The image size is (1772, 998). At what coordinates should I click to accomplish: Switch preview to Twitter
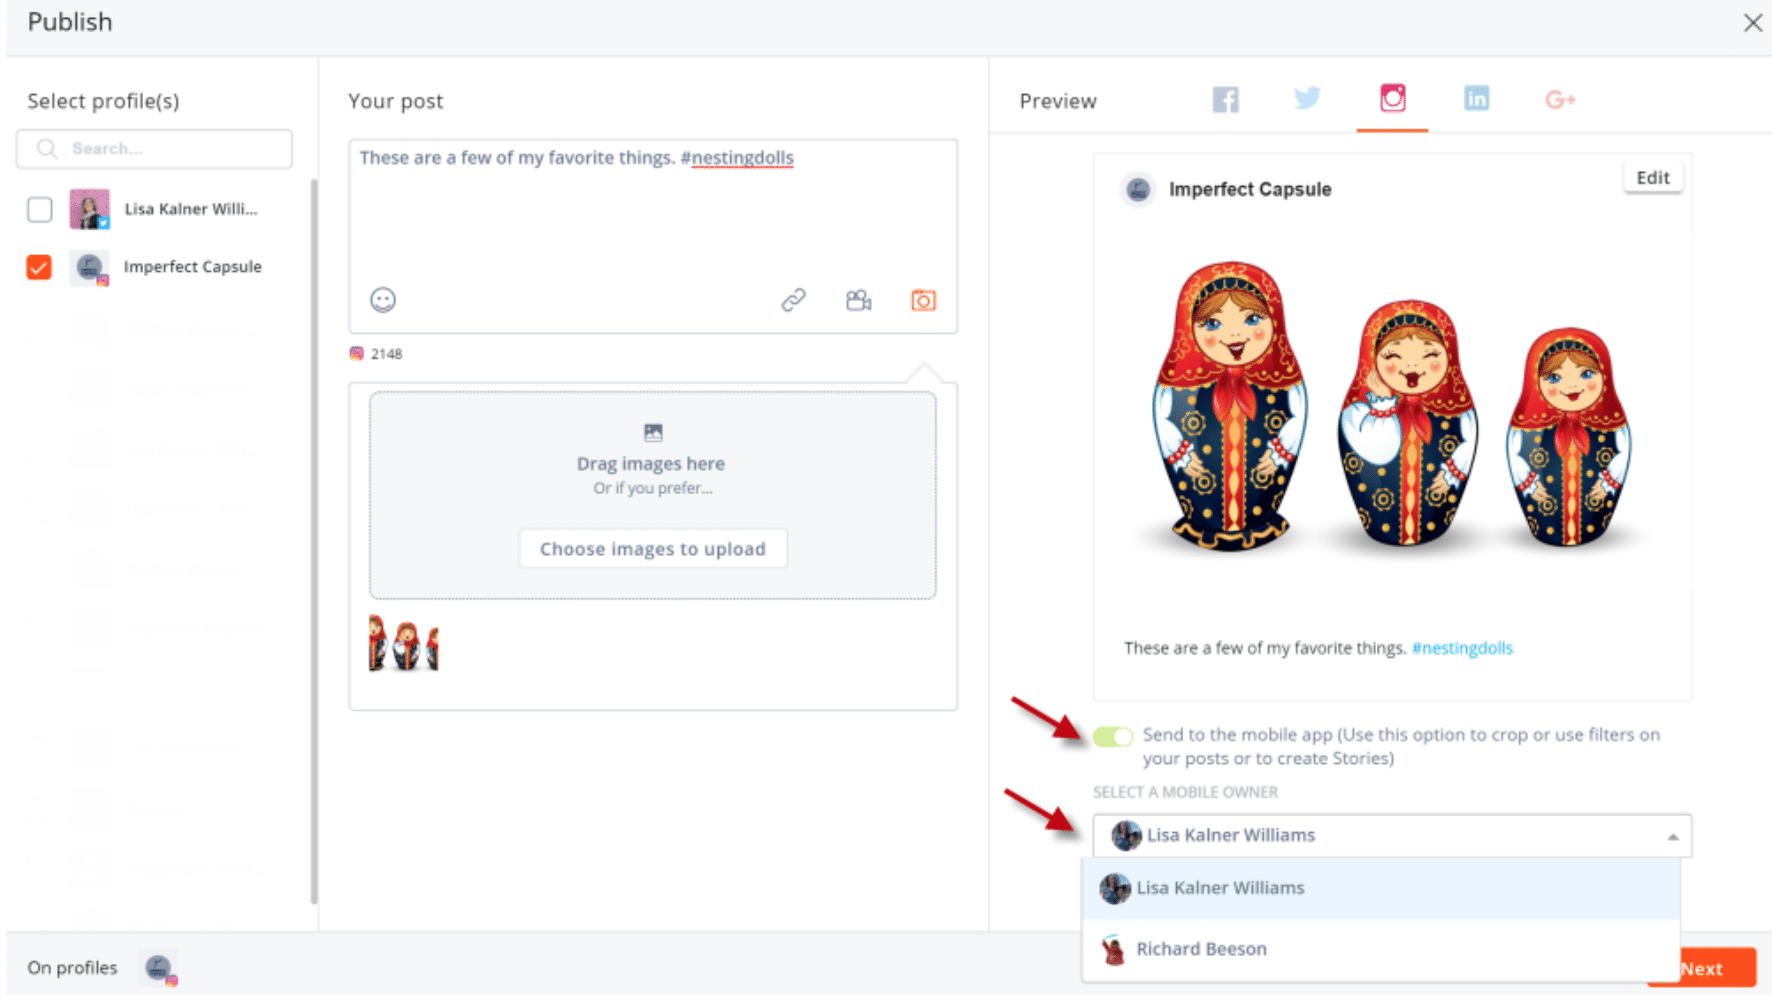click(1307, 99)
